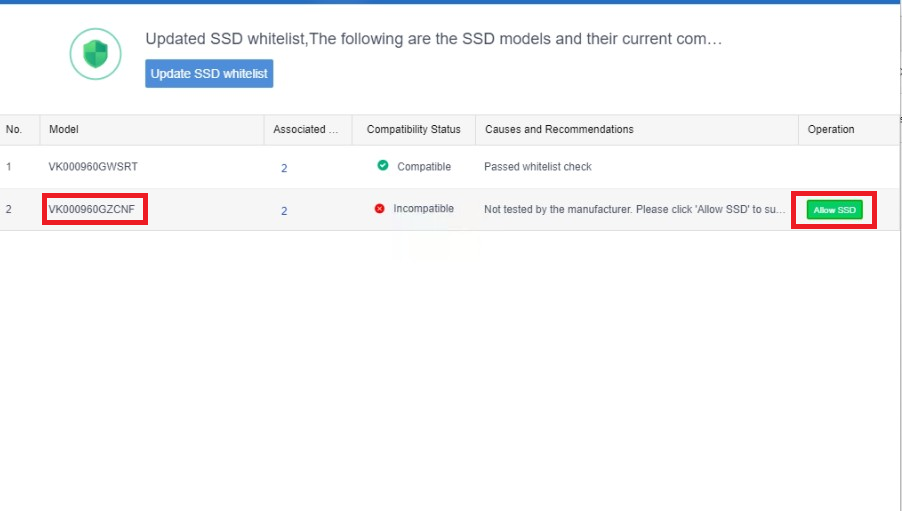Click the No. column header
The width and height of the screenshot is (902, 511).
tap(14, 129)
